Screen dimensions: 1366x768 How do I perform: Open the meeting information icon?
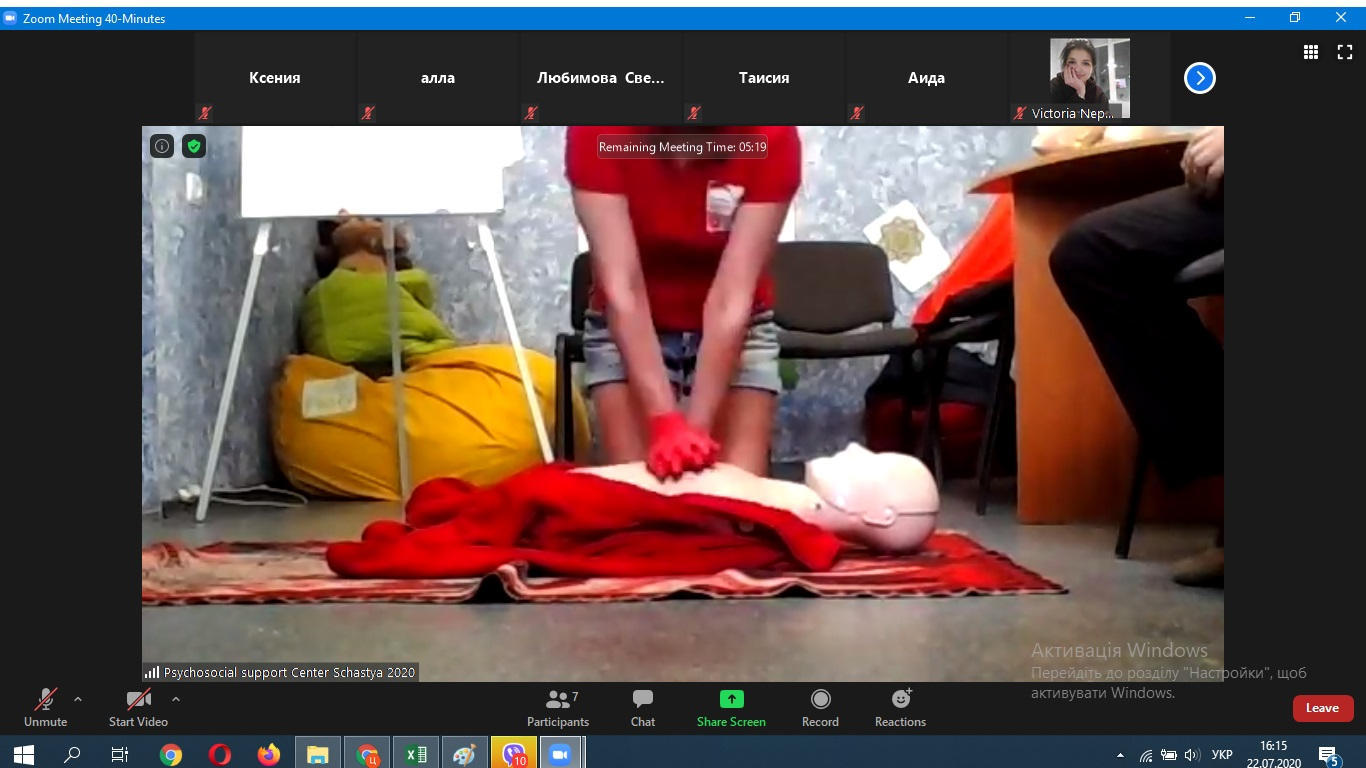tap(162, 146)
